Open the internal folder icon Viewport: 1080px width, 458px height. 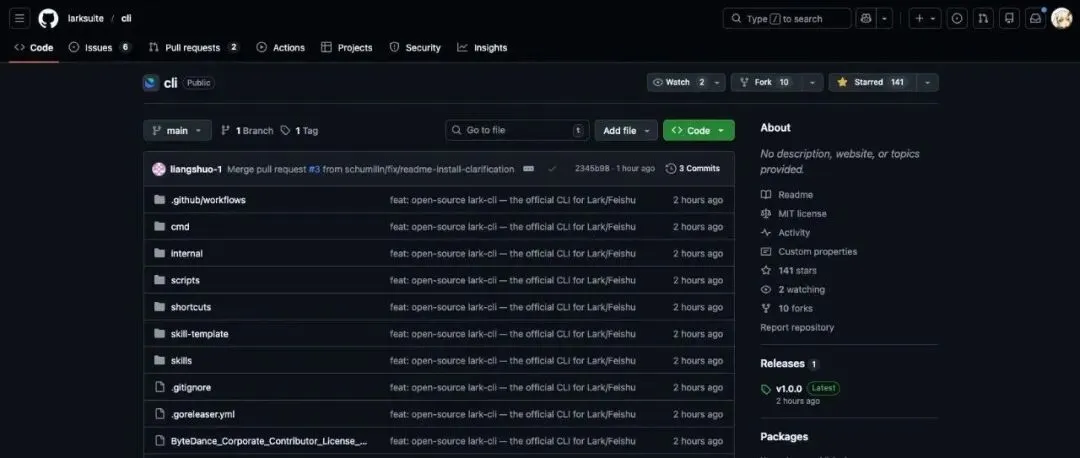click(159, 253)
